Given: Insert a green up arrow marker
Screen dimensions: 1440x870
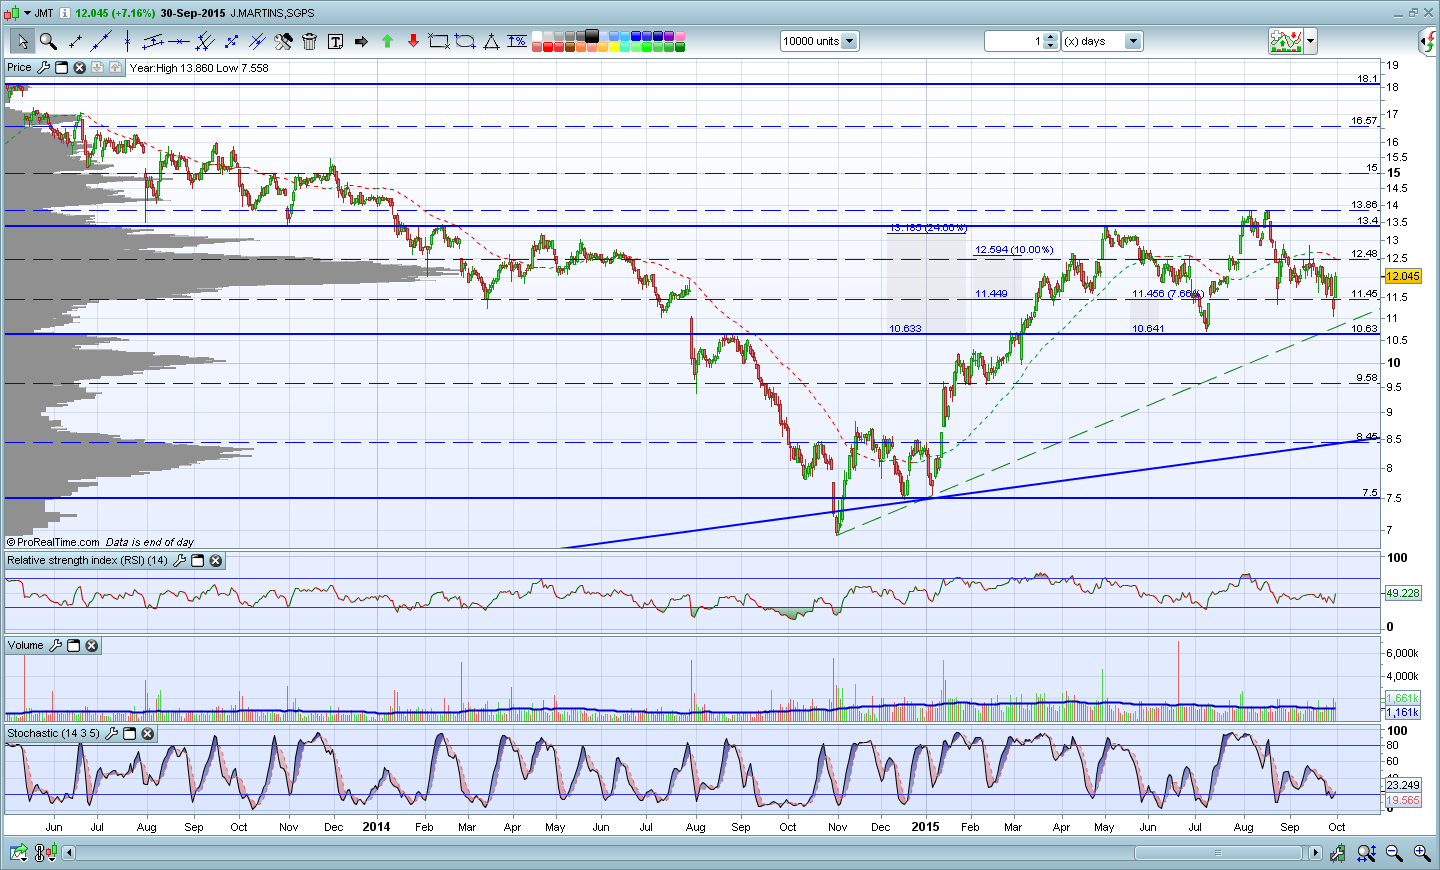Looking at the screenshot, I should [387, 41].
